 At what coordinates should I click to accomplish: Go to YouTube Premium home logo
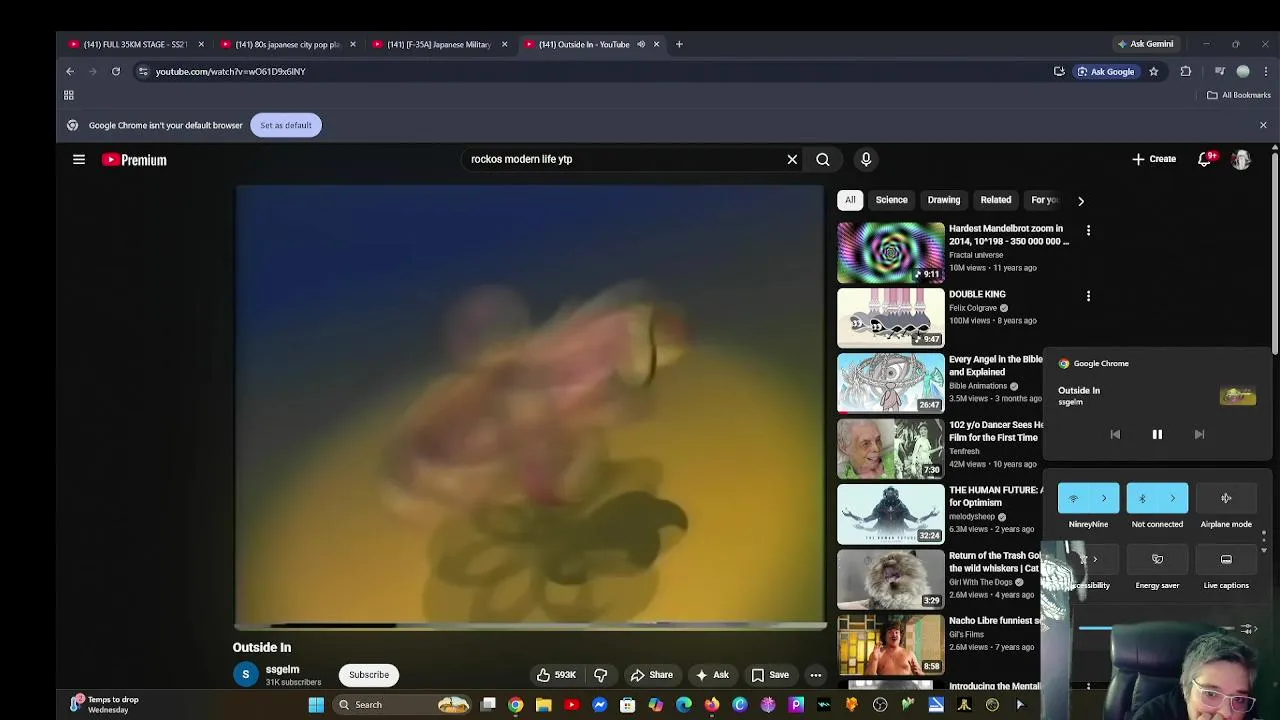coord(134,160)
